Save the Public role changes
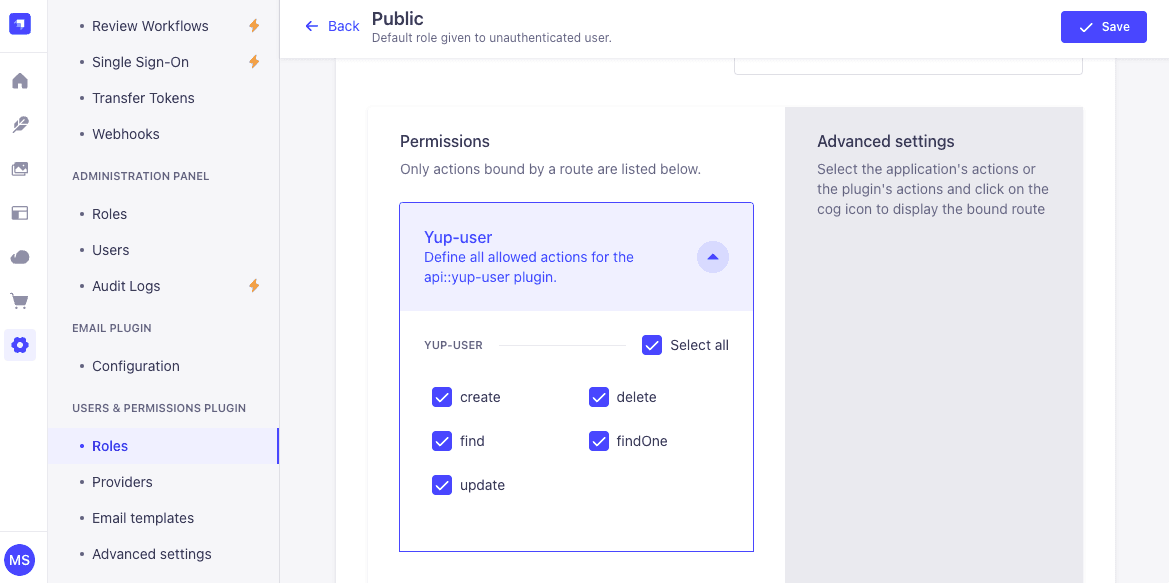 click(x=1103, y=27)
